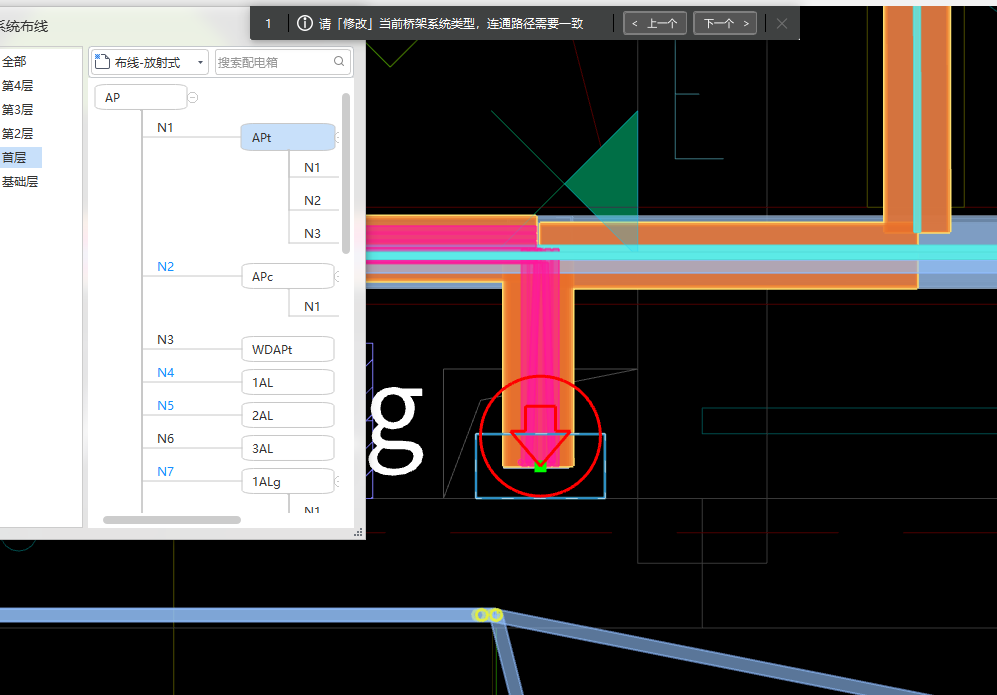This screenshot has height=695, width=997.
Task: Collapse the AP root node
Action: coord(193,97)
